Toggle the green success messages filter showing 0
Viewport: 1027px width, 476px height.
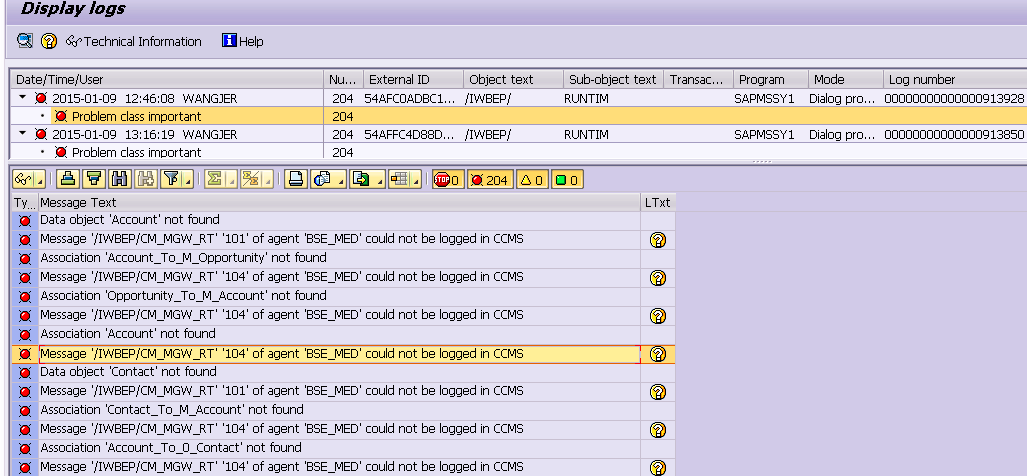click(x=567, y=179)
